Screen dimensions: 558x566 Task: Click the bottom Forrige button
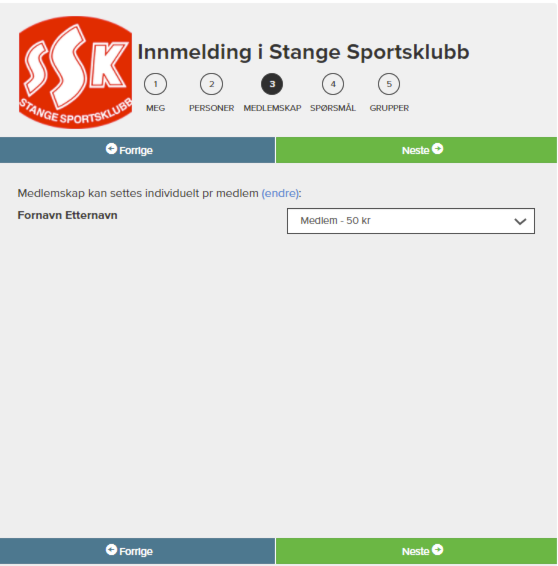[x=137, y=551]
